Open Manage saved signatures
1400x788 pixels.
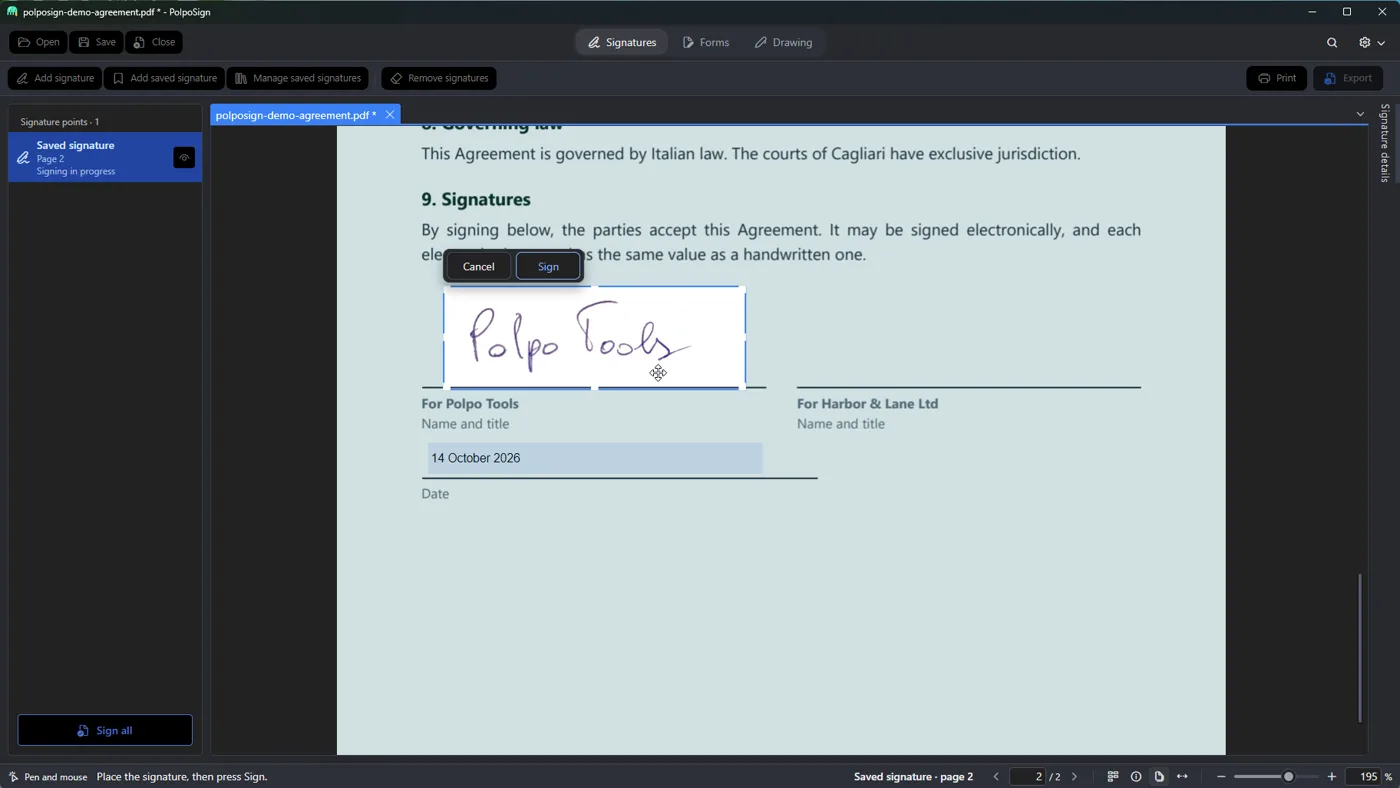click(298, 78)
